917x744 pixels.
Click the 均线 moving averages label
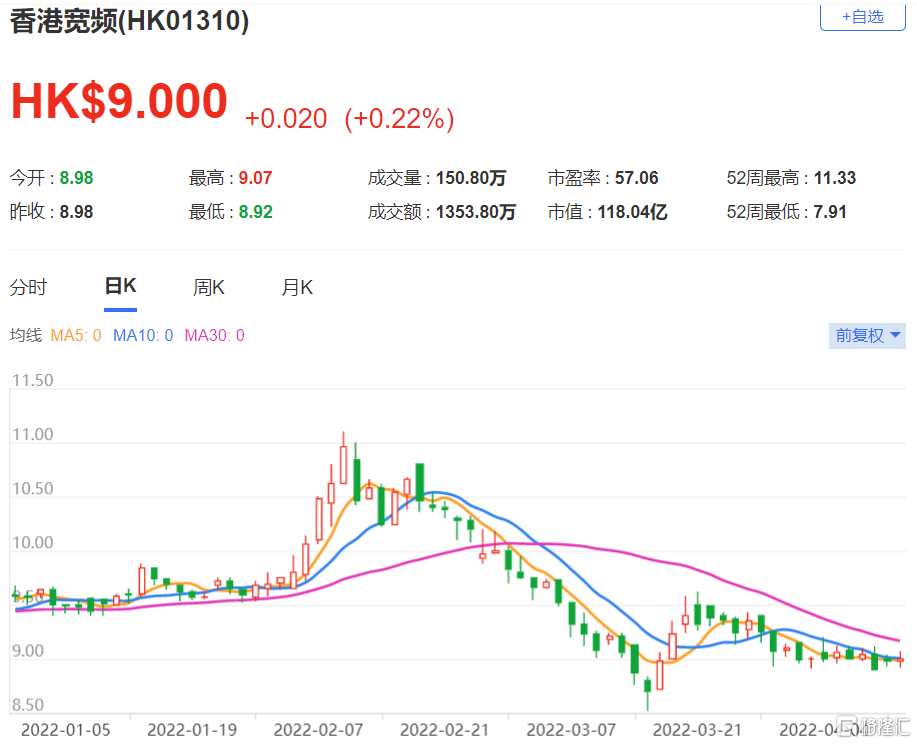tap(26, 335)
